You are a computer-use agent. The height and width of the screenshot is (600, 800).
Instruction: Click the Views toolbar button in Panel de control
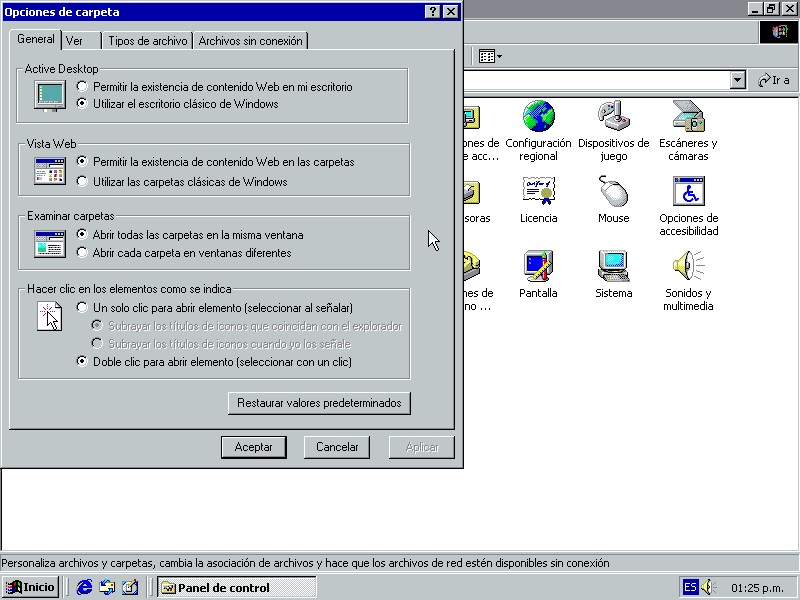[x=490, y=56]
